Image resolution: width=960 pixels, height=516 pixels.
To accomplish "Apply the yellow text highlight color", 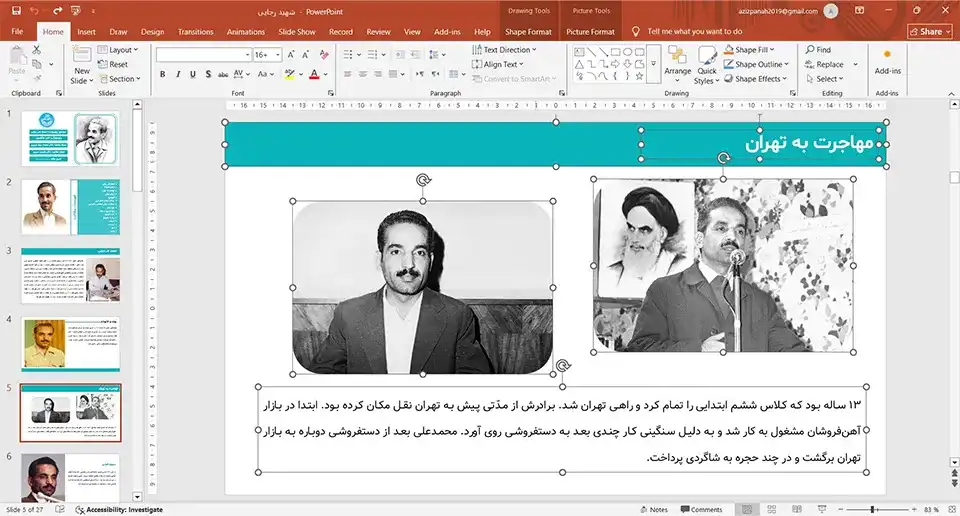I will pos(290,74).
